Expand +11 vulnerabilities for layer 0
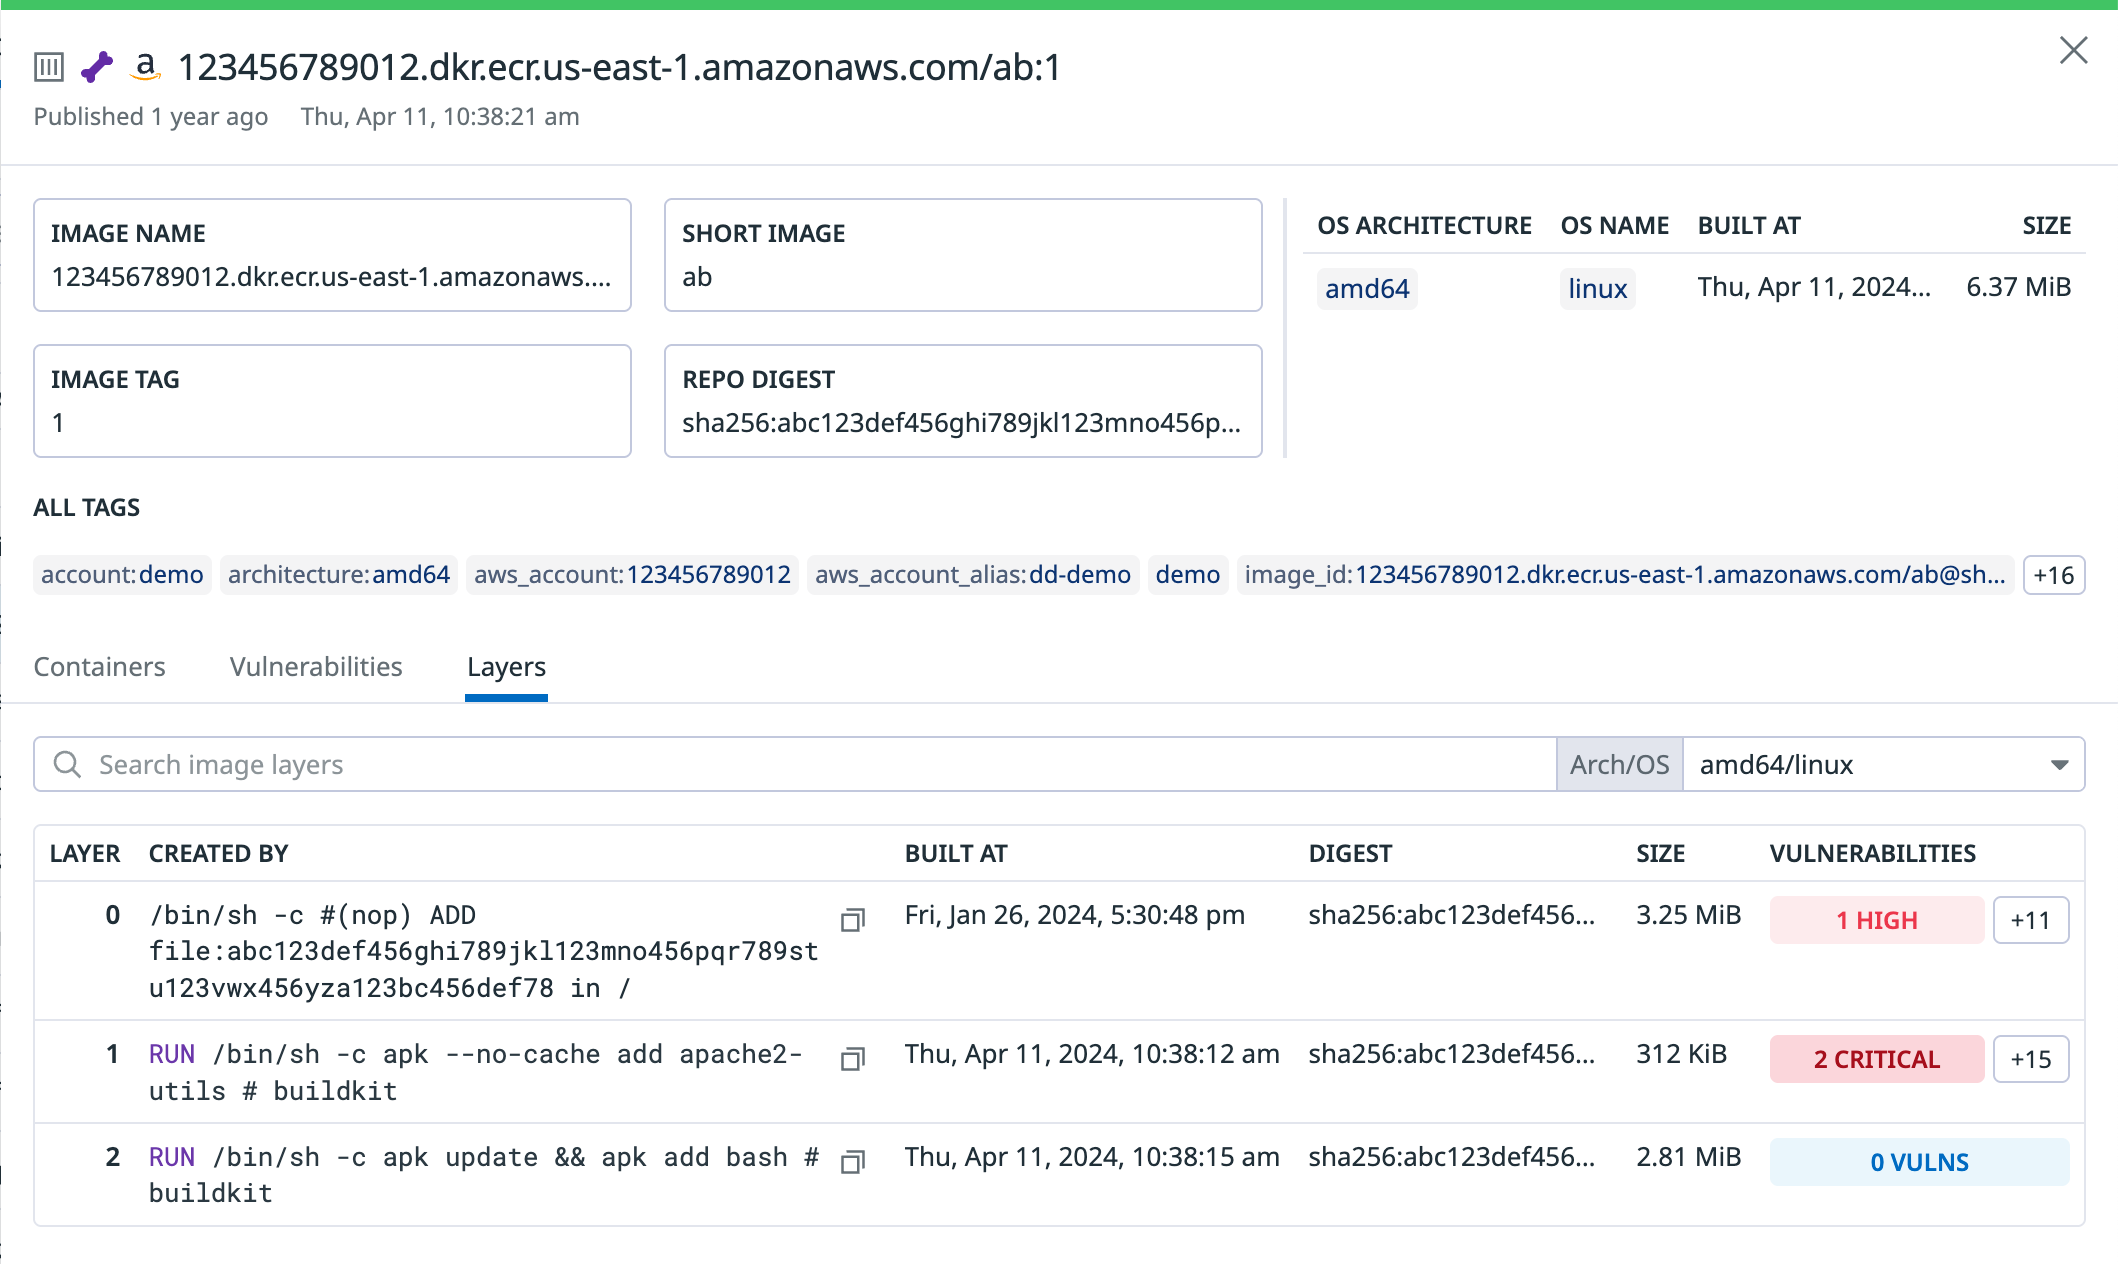 [x=2030, y=920]
